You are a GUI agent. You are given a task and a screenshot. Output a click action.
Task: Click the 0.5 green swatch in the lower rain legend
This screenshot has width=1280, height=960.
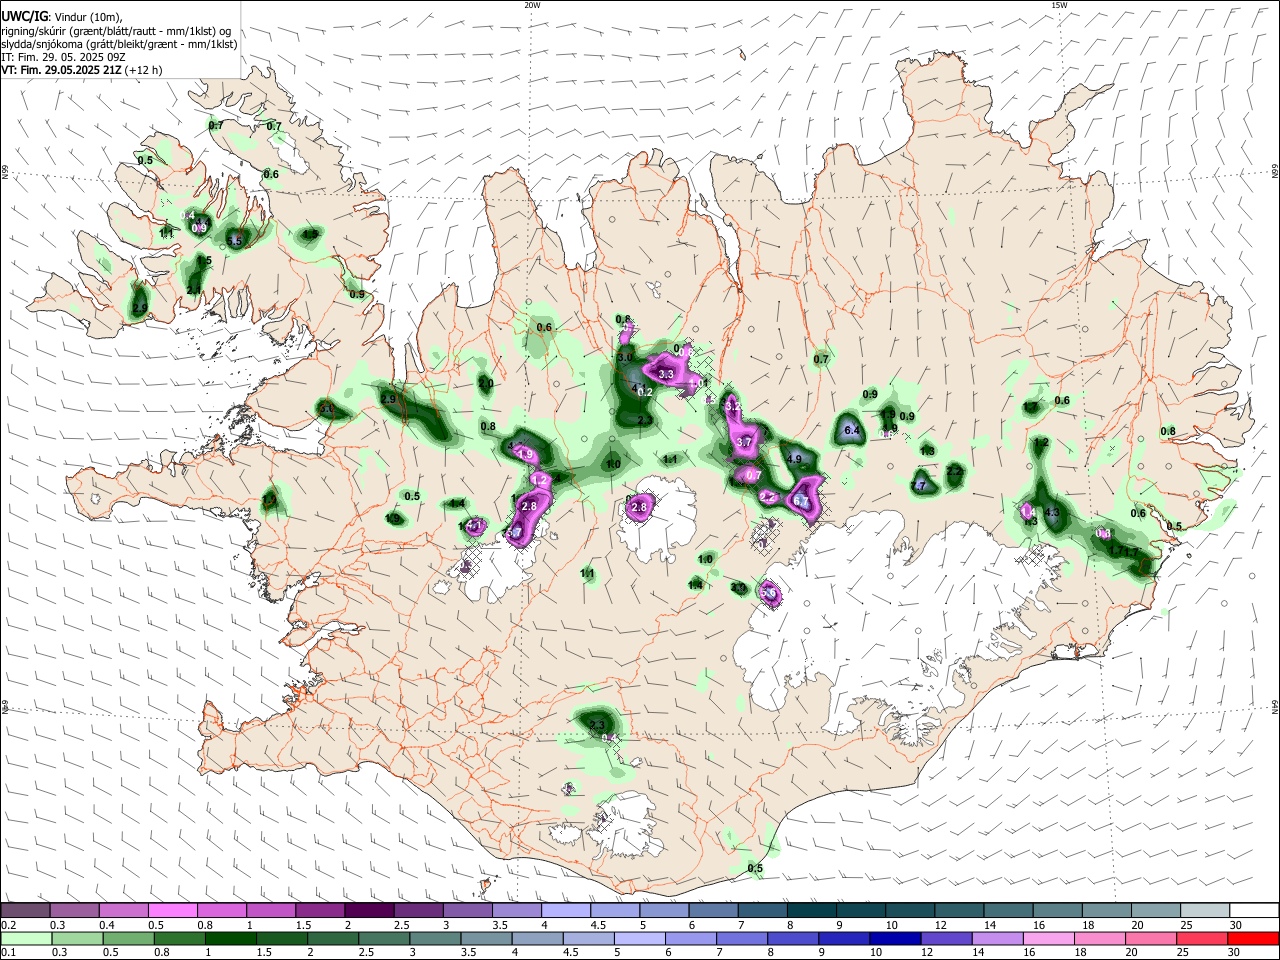[129, 938]
